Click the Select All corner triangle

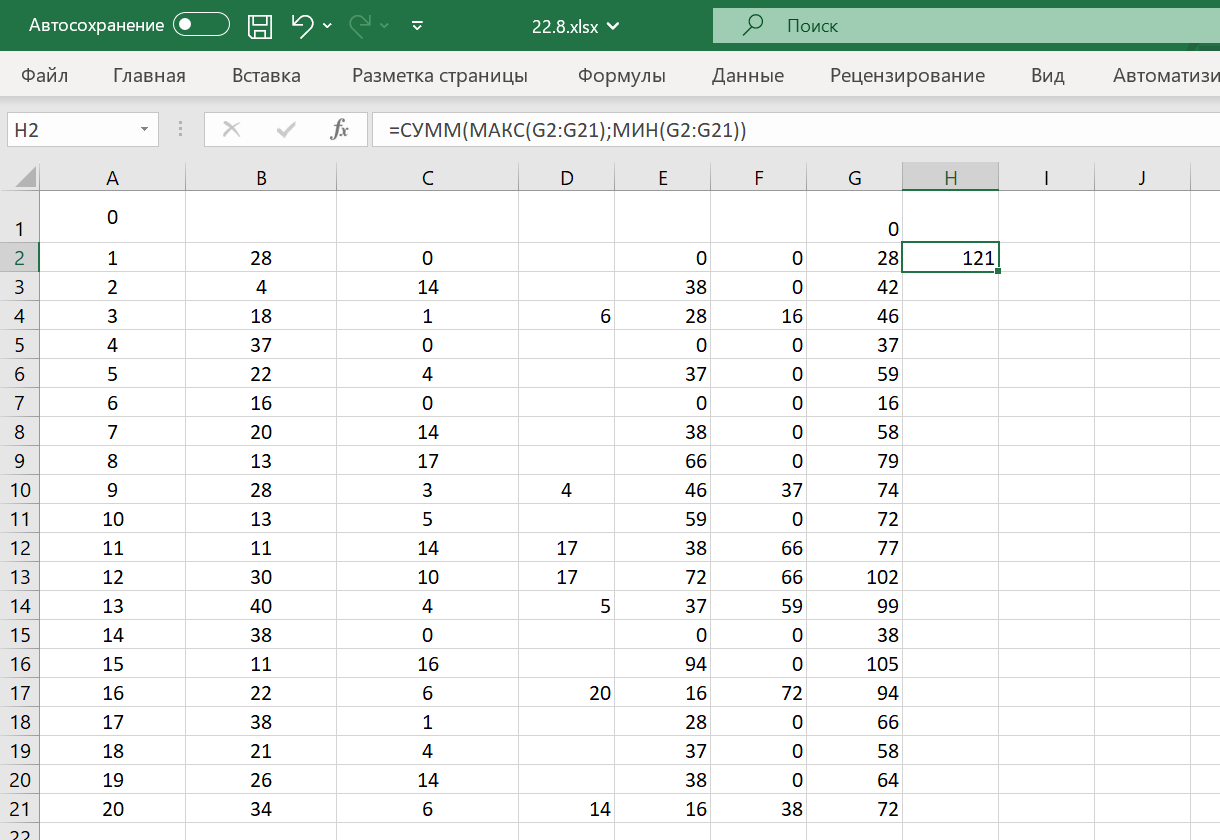tap(24, 178)
